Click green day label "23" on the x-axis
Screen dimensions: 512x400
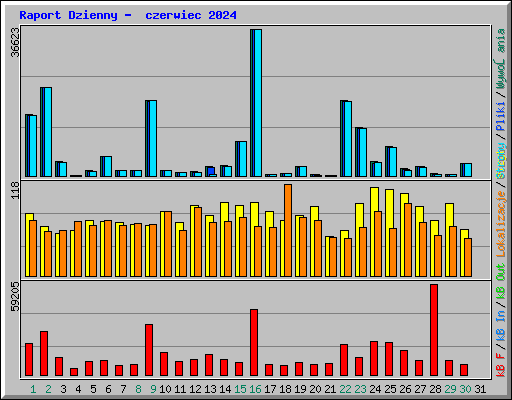click(x=360, y=389)
